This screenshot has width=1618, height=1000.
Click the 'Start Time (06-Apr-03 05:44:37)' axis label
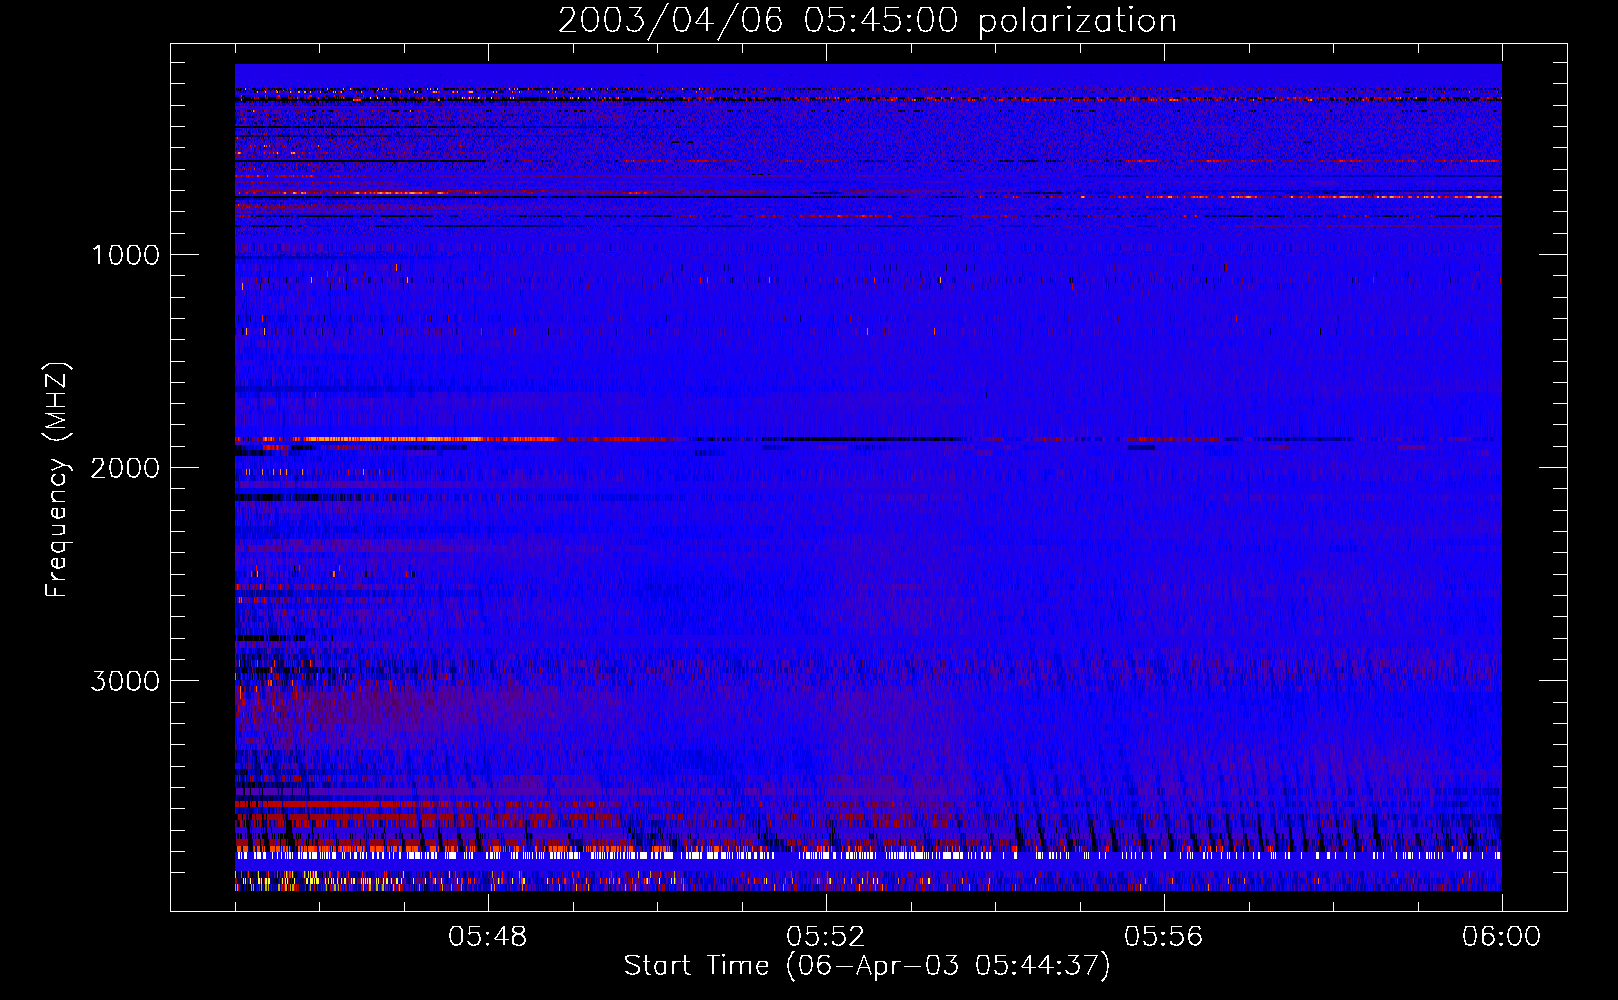(867, 965)
